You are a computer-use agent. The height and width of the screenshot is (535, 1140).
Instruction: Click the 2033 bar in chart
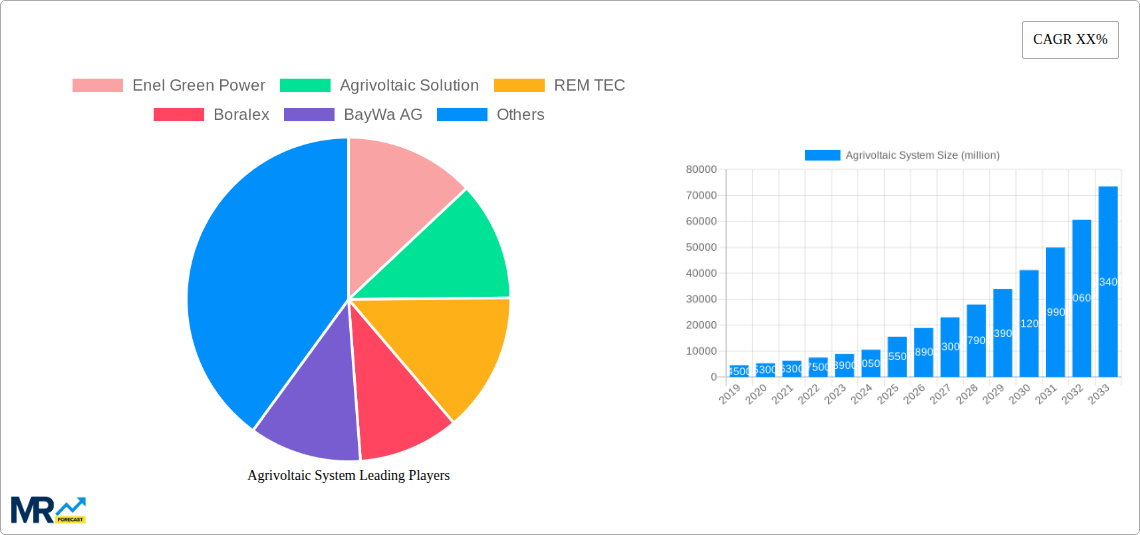pos(1108,282)
